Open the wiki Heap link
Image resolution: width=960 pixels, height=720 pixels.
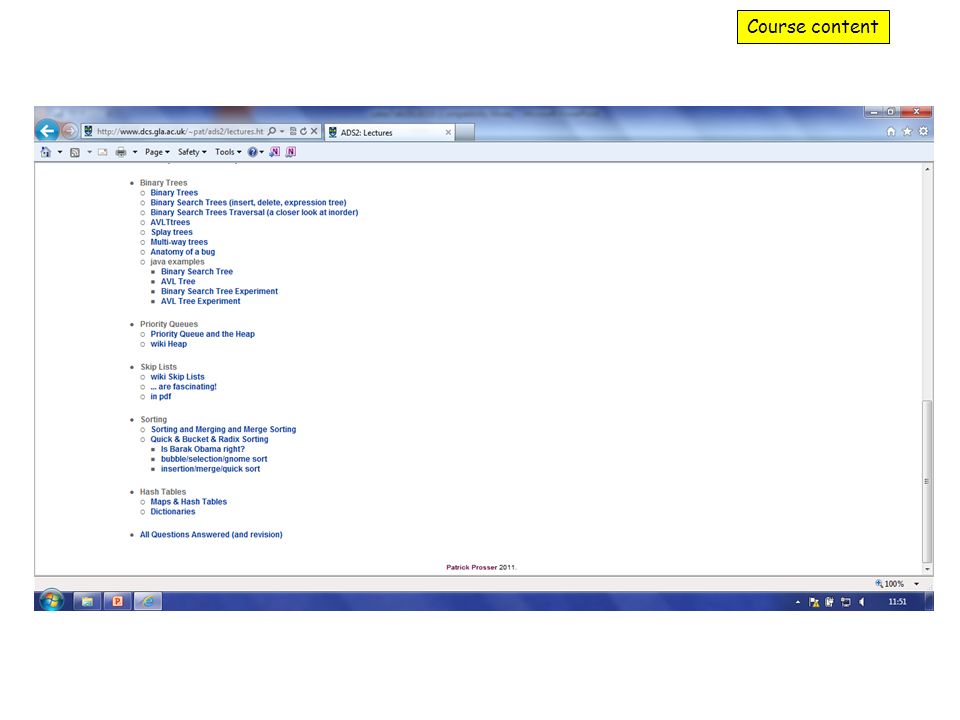pyautogui.click(x=168, y=343)
